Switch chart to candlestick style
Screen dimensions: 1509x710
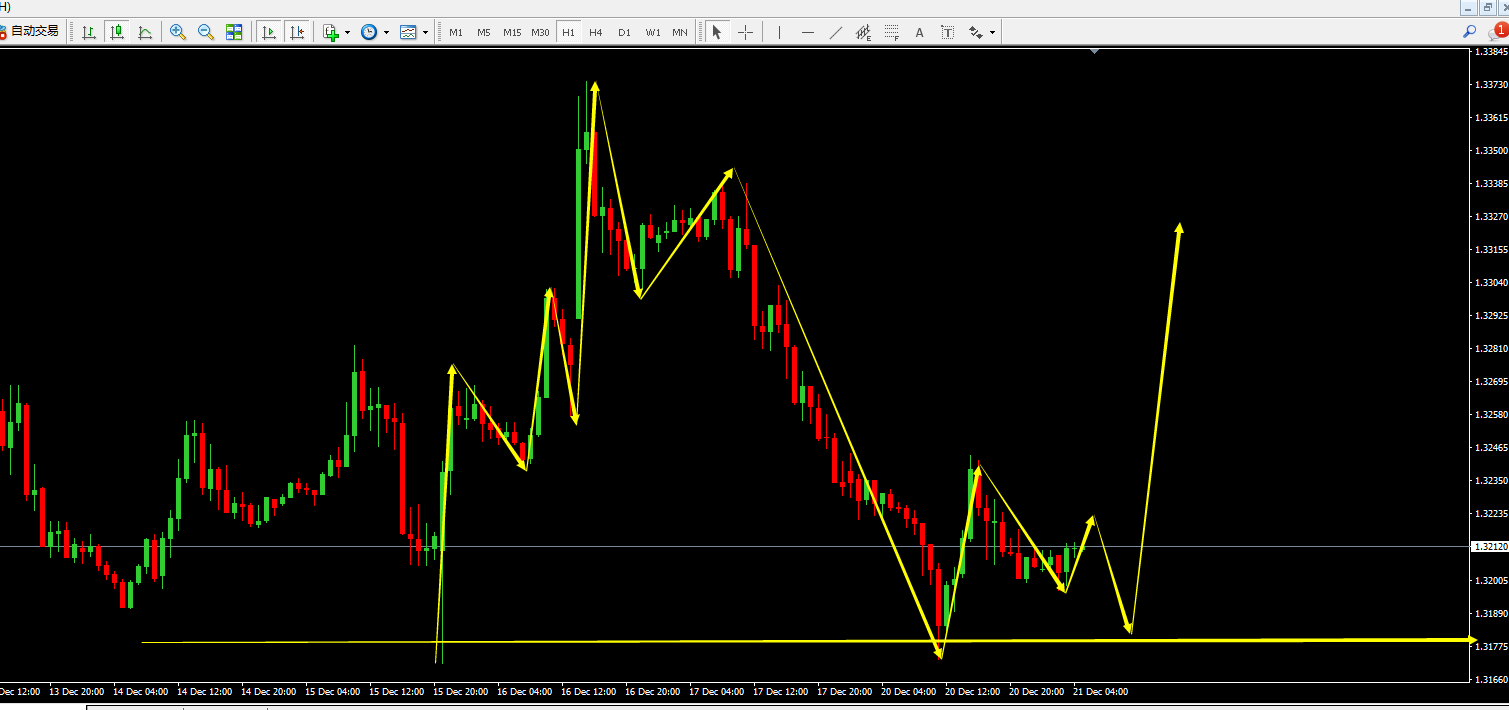117,32
